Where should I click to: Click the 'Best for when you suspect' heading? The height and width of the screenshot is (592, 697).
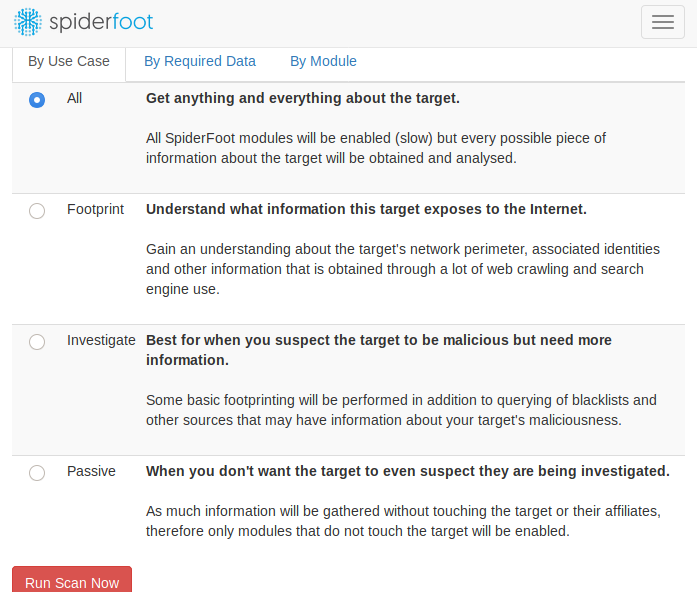pyautogui.click(x=379, y=350)
